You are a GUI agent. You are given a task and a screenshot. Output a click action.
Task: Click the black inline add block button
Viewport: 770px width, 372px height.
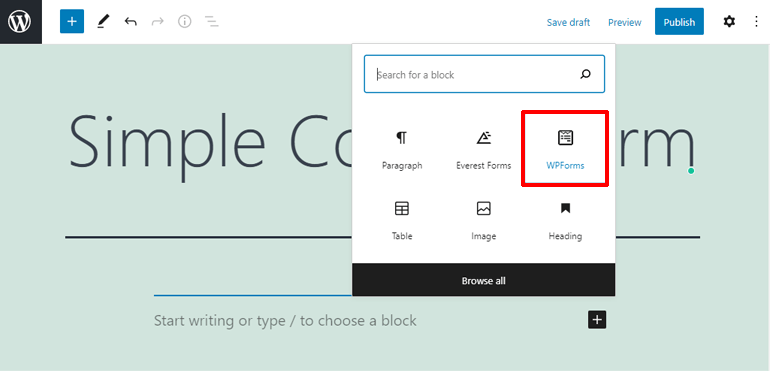click(x=597, y=320)
